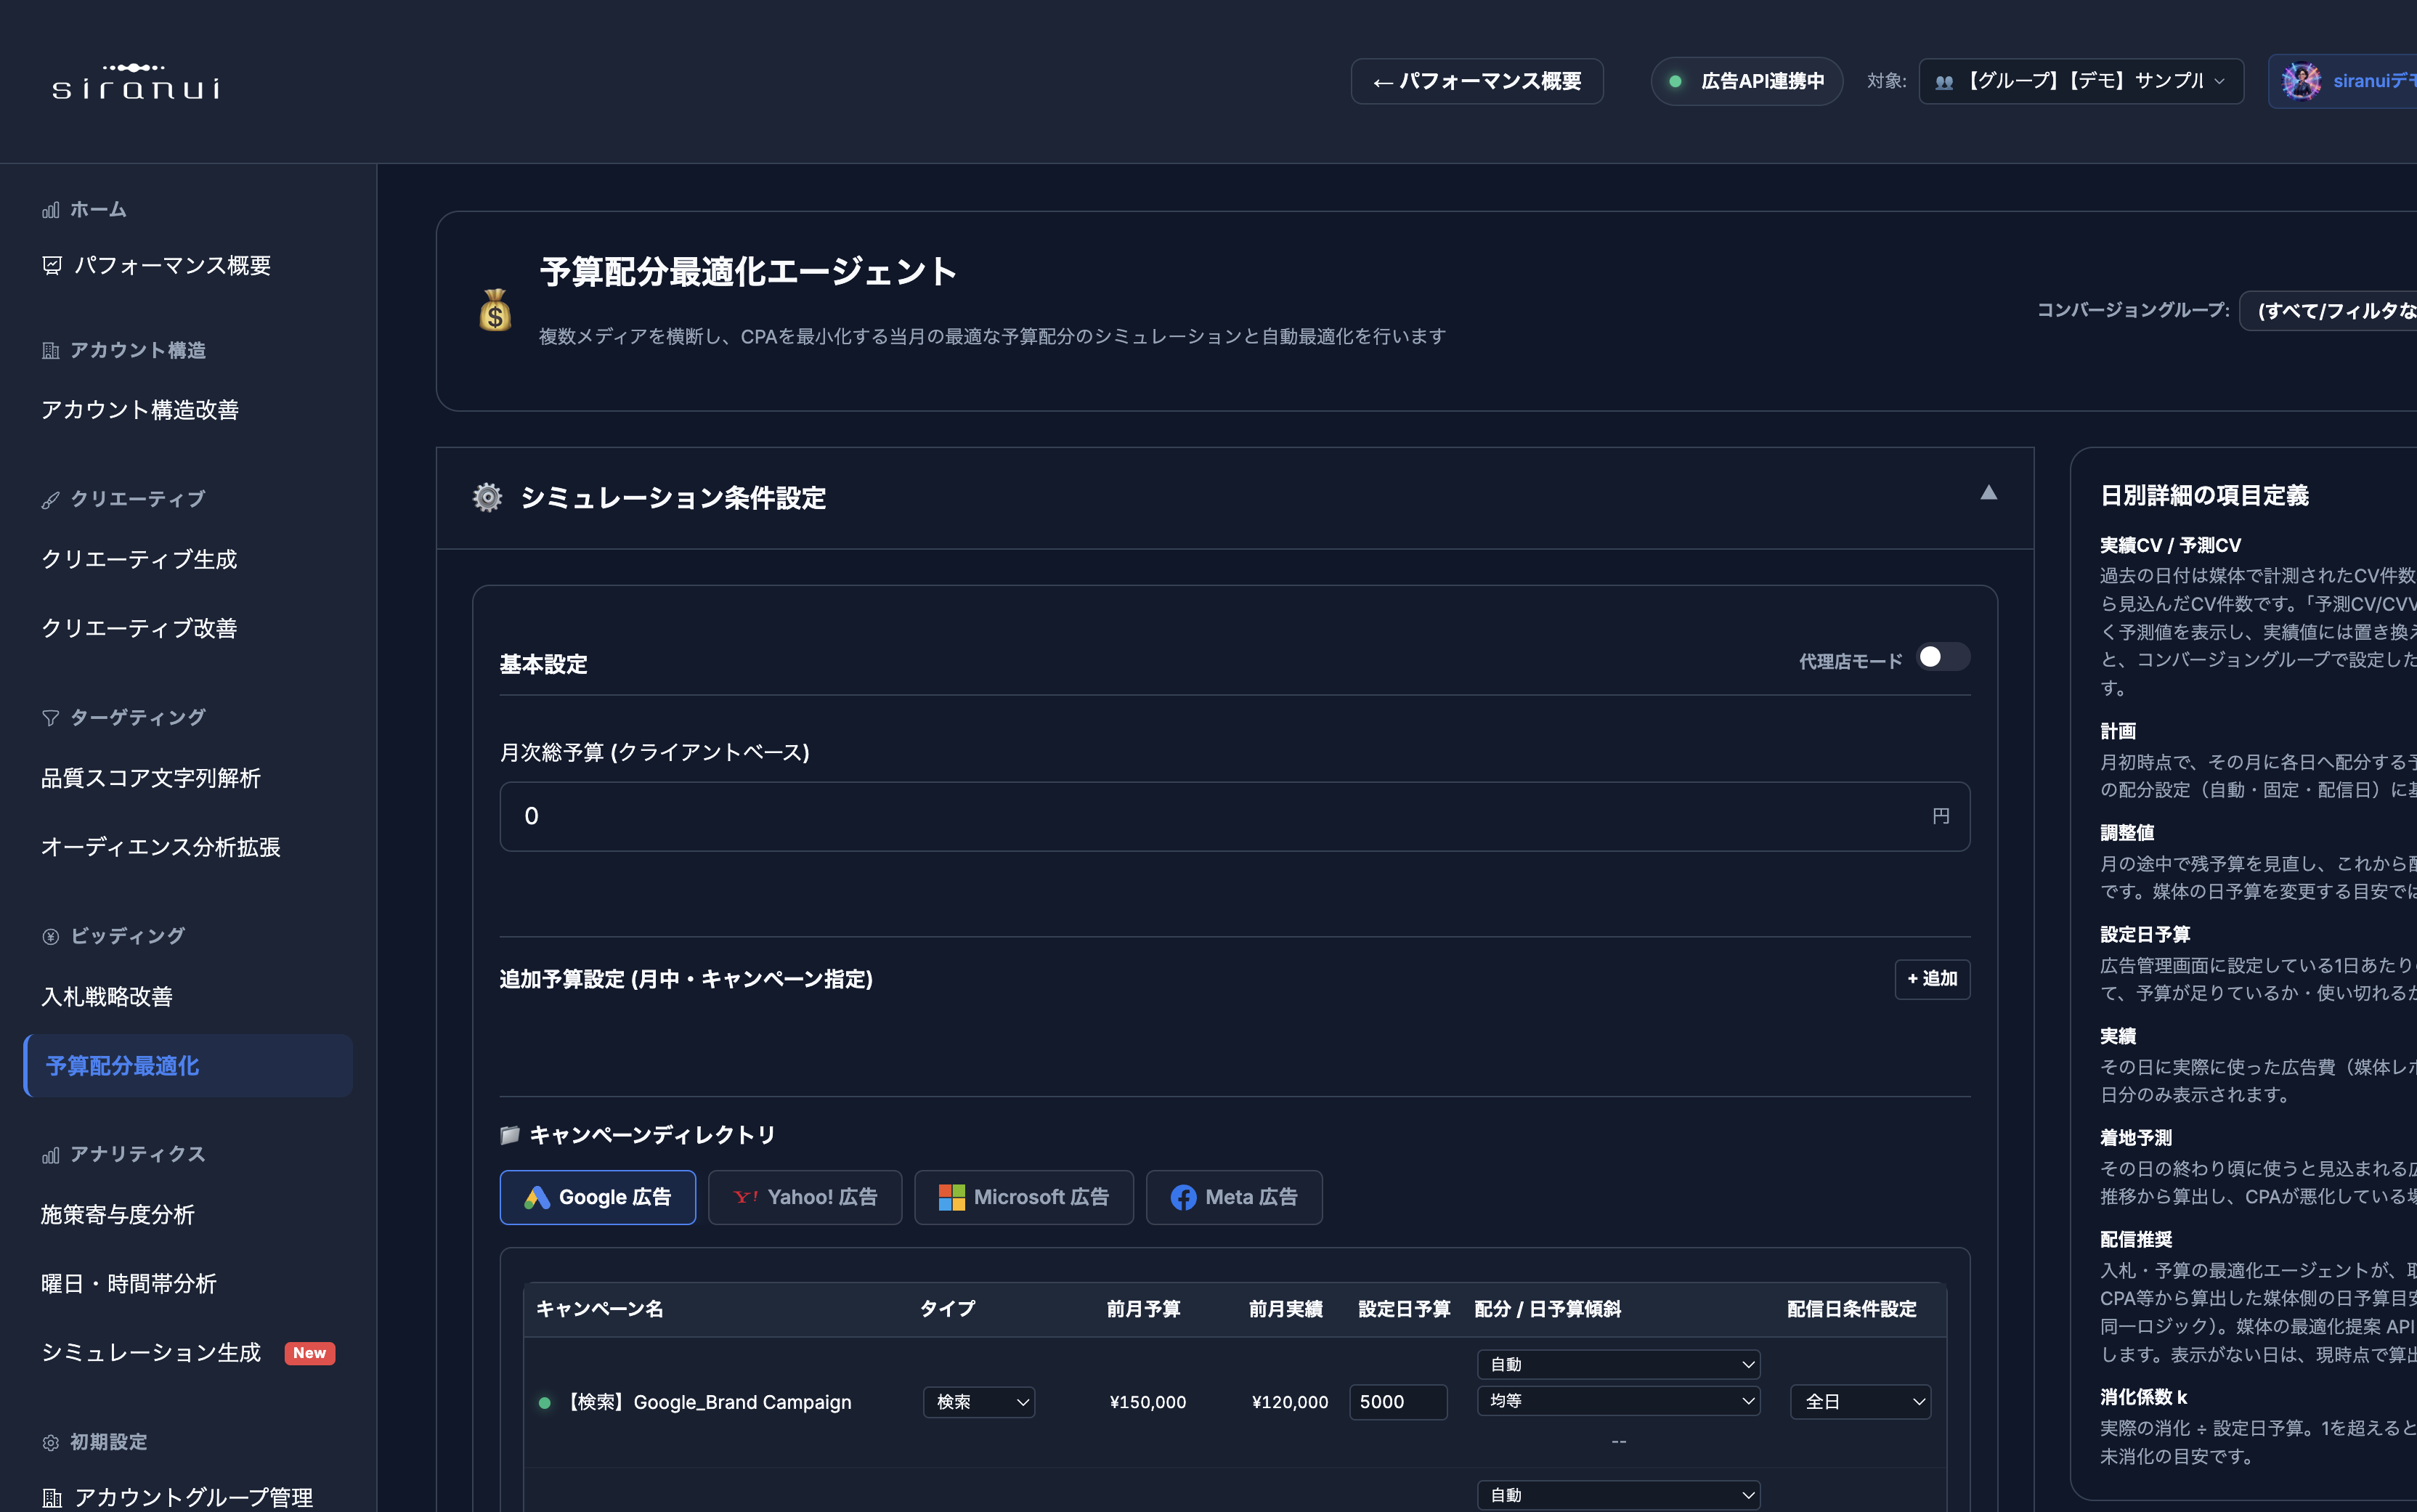Viewport: 2417px width, 1512px height.
Task: Click the money bag agent icon
Action: point(495,310)
